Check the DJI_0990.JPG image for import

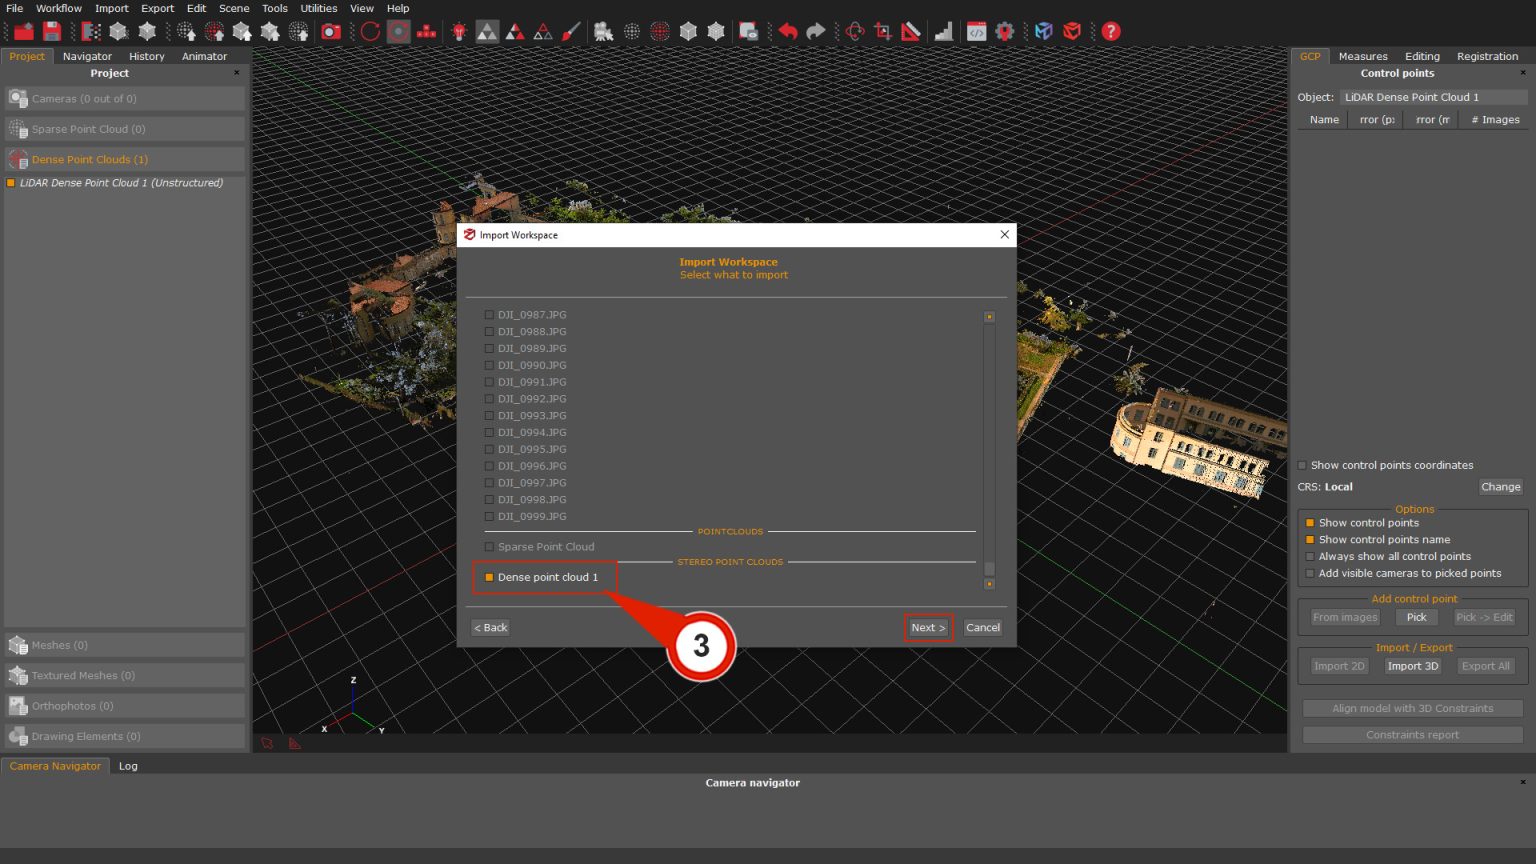click(489, 365)
